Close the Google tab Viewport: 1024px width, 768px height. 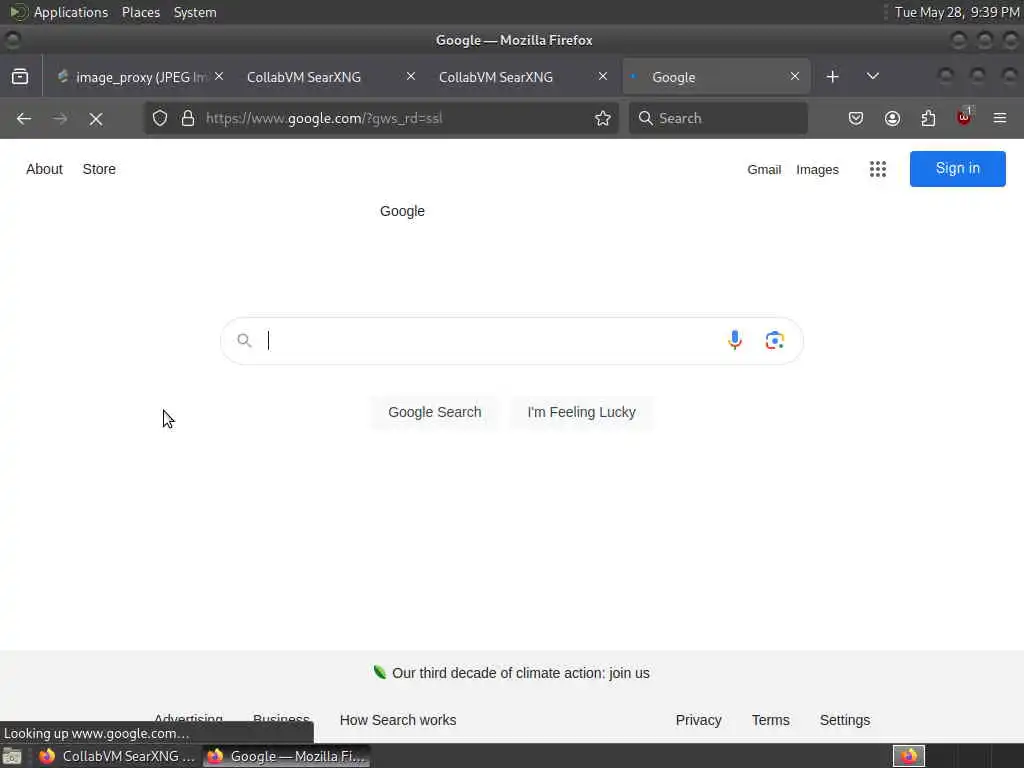pos(795,76)
